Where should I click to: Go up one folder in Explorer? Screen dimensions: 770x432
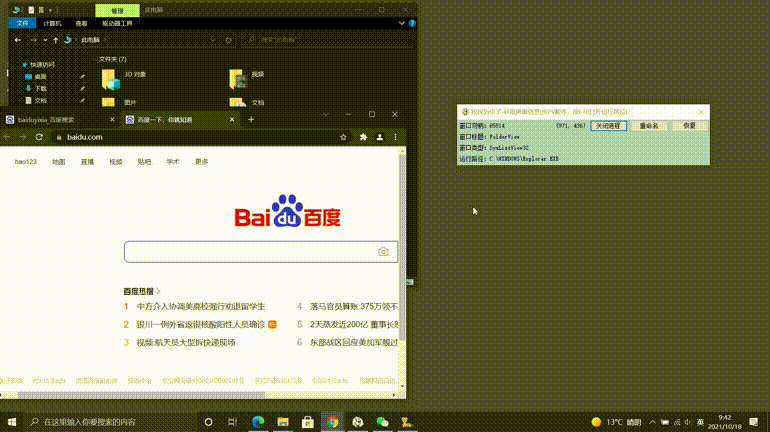click(x=55, y=40)
